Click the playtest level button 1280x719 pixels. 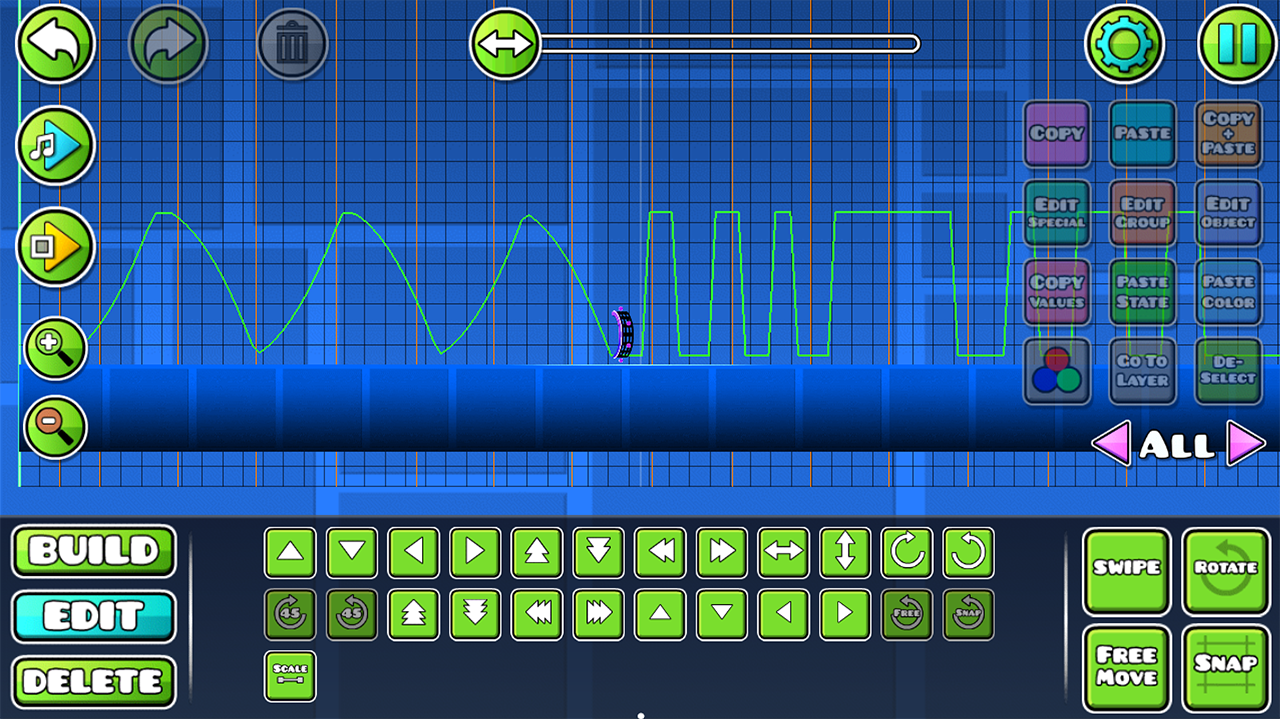pos(55,246)
